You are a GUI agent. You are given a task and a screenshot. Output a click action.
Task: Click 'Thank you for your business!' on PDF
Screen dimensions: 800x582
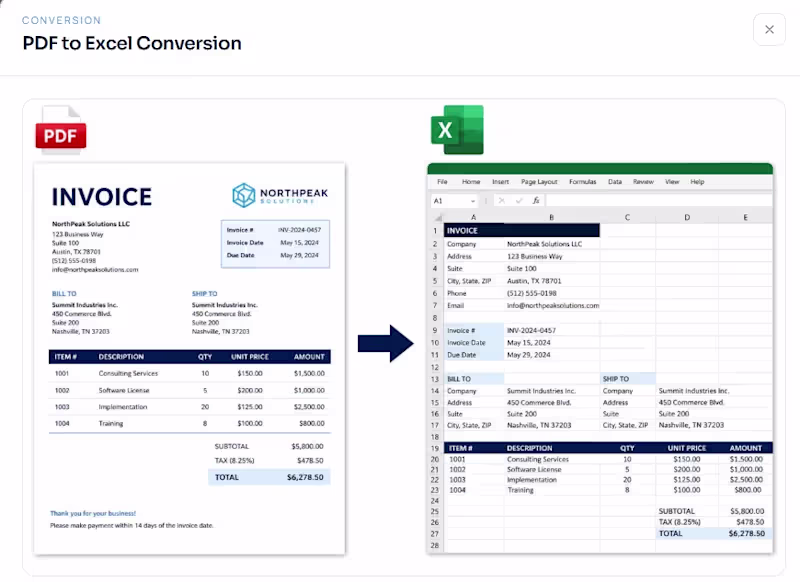[93, 513]
